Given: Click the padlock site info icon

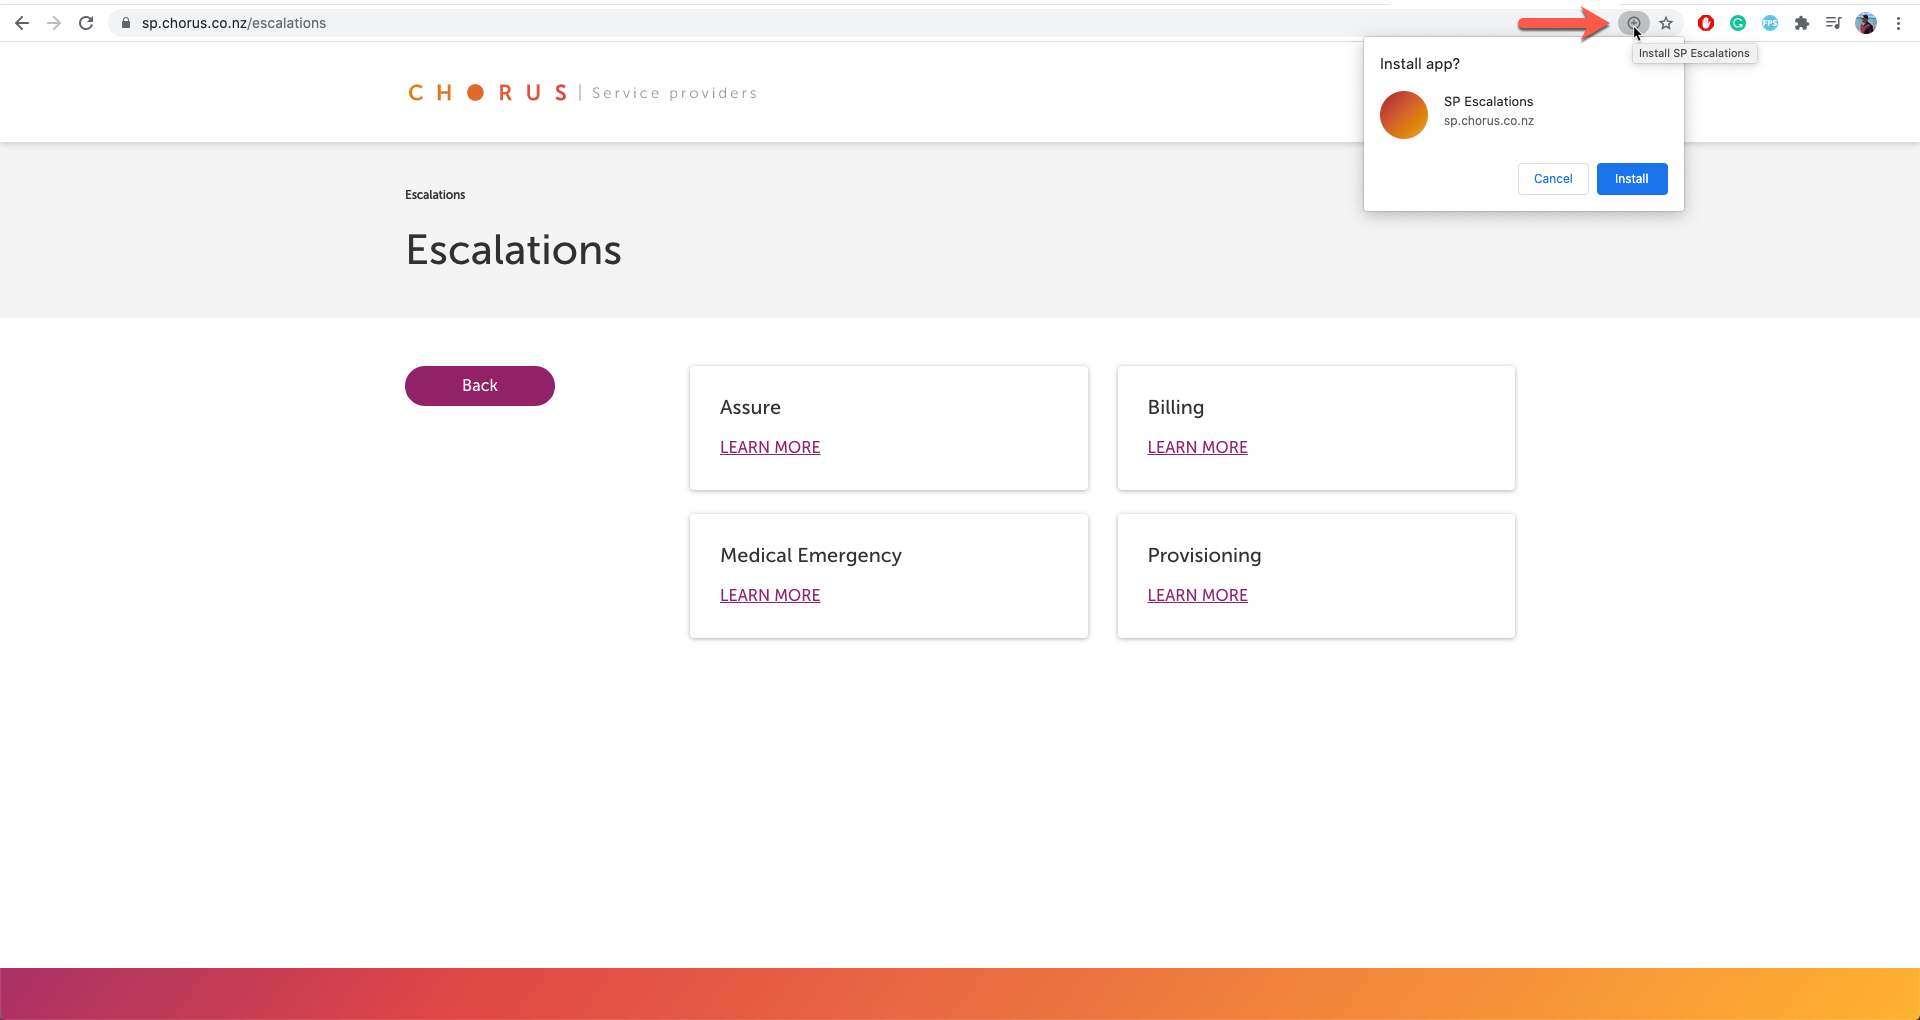Looking at the screenshot, I should (x=126, y=23).
